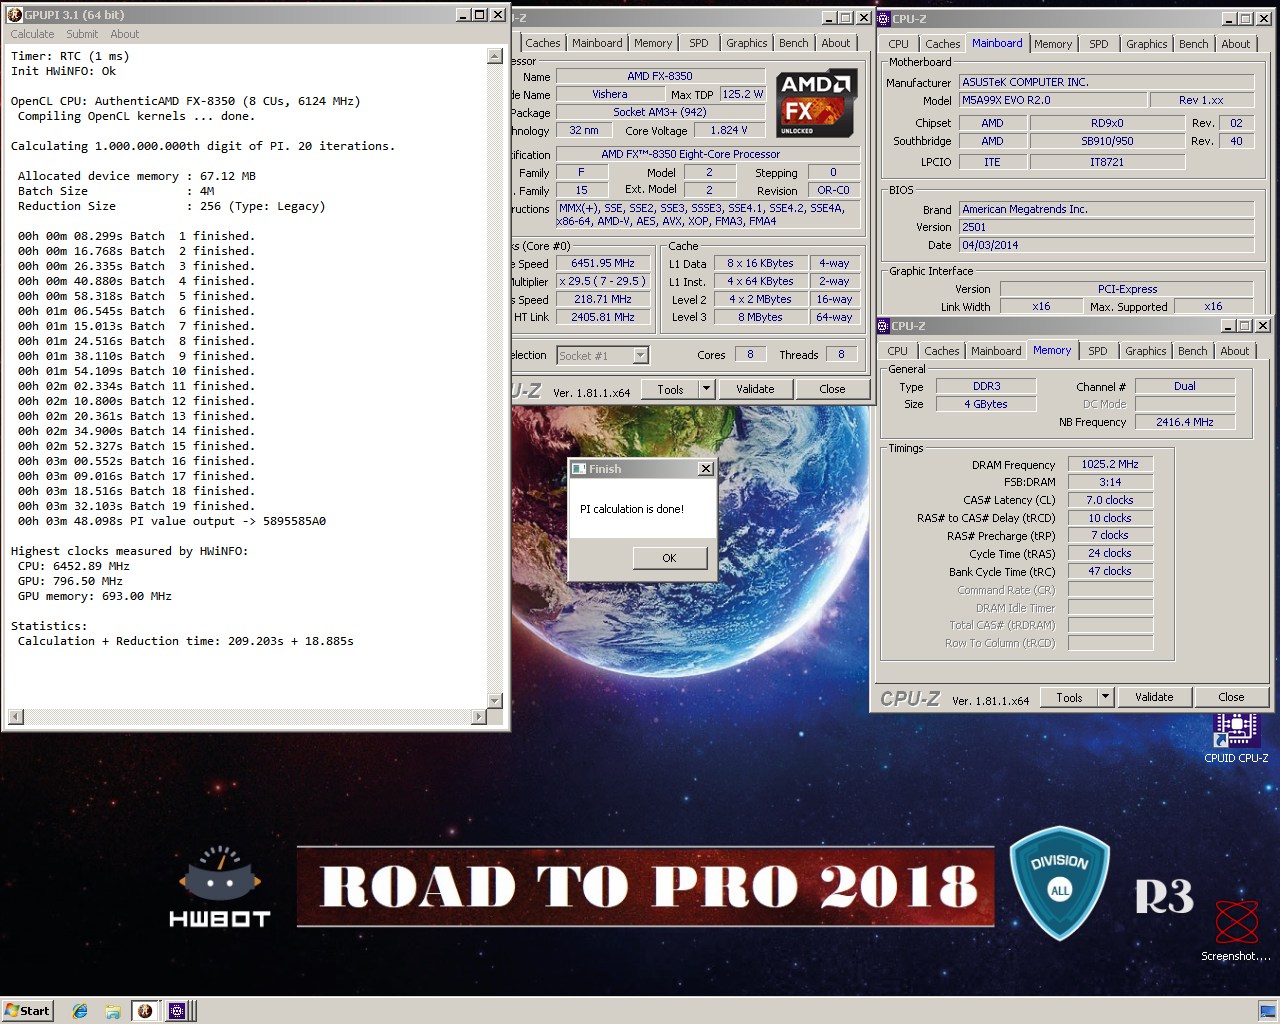The width and height of the screenshot is (1280, 1024).
Task: Click the GPUPI vertical scrollbar down arrow
Action: point(494,700)
